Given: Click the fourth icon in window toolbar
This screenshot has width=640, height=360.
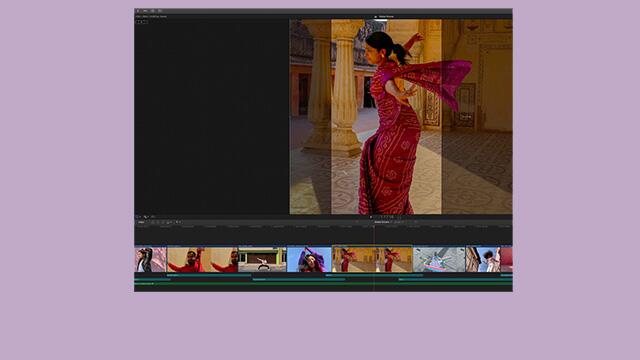Looking at the screenshot, I should click(160, 11).
